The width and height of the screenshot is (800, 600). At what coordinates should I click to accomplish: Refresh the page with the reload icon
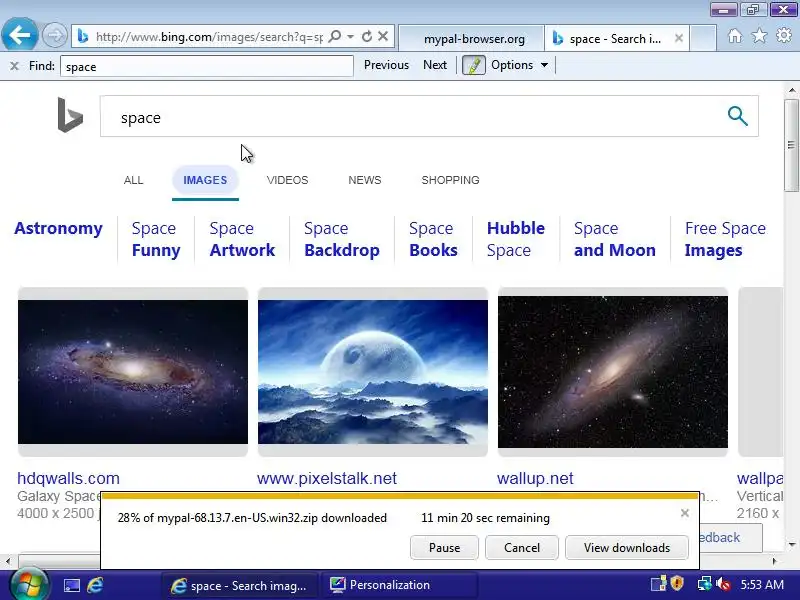[x=366, y=37]
